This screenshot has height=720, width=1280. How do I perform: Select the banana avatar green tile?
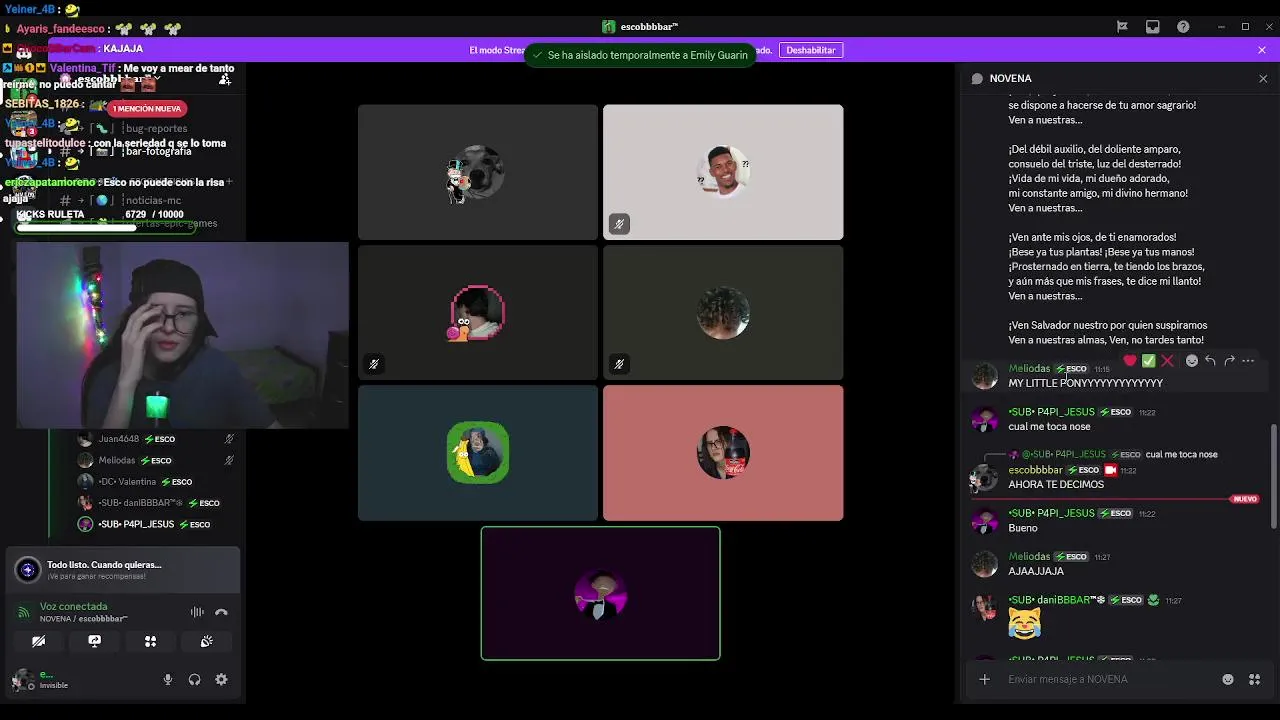[x=477, y=453]
